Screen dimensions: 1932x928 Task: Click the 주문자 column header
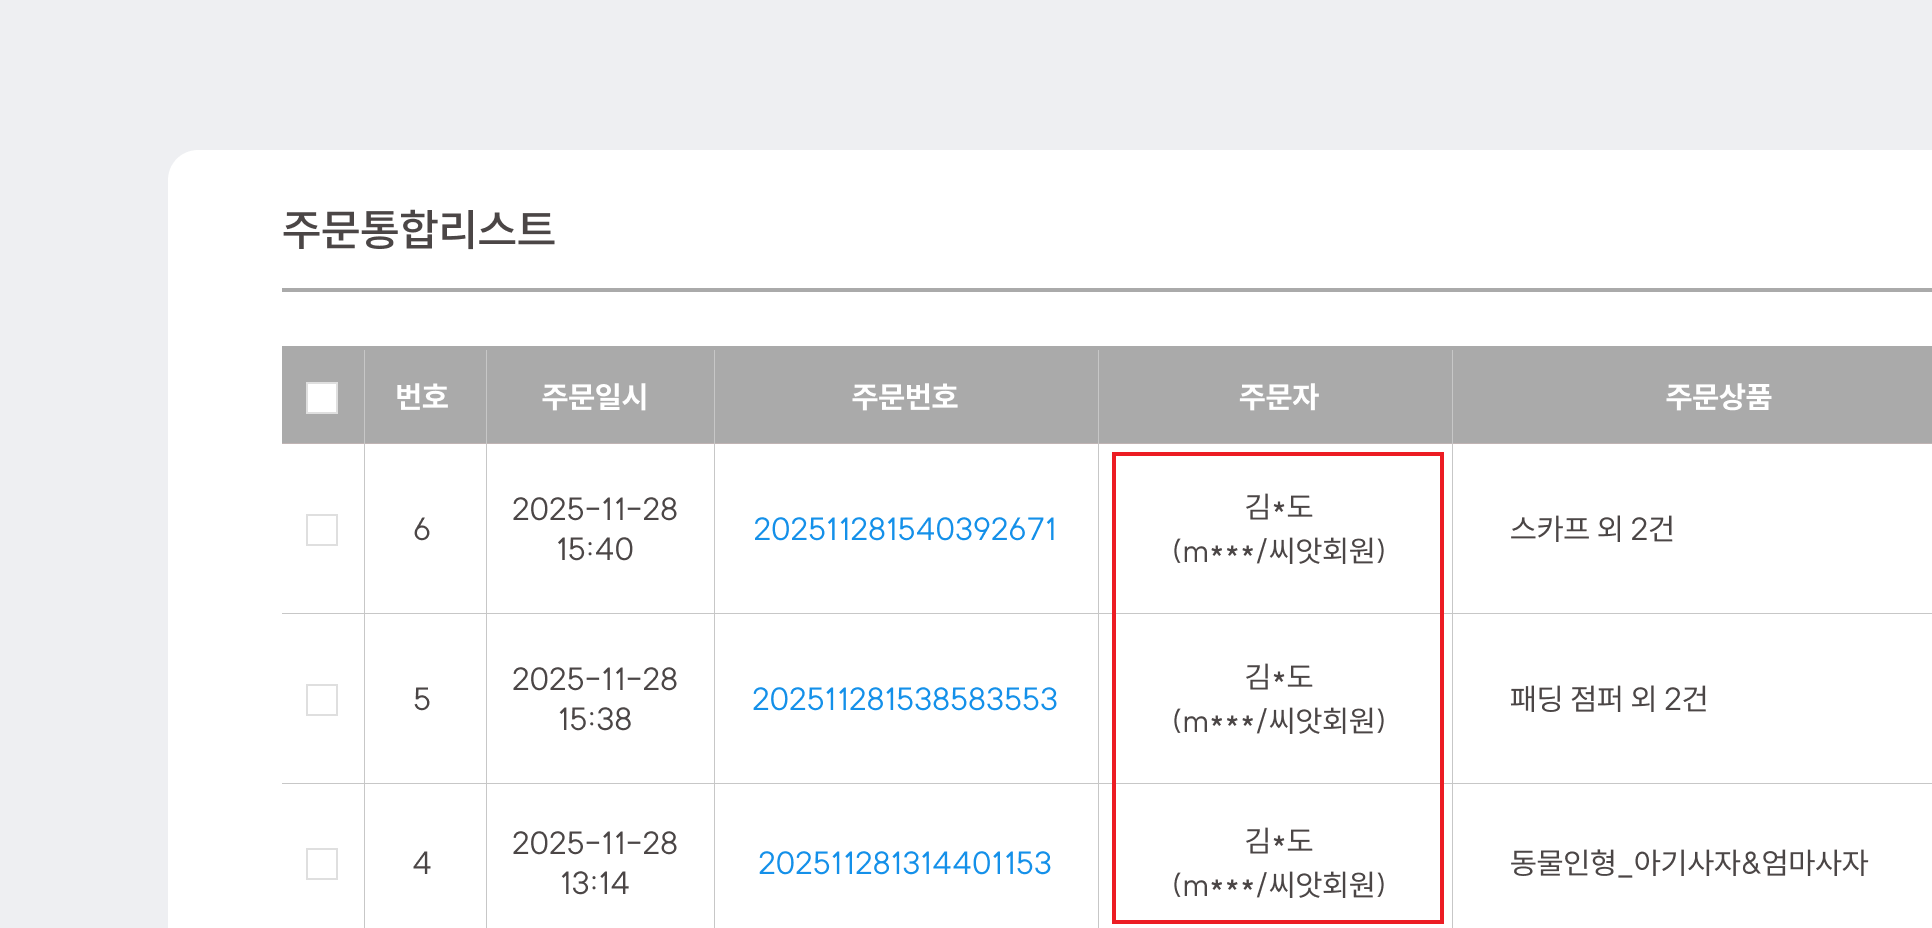point(1278,396)
